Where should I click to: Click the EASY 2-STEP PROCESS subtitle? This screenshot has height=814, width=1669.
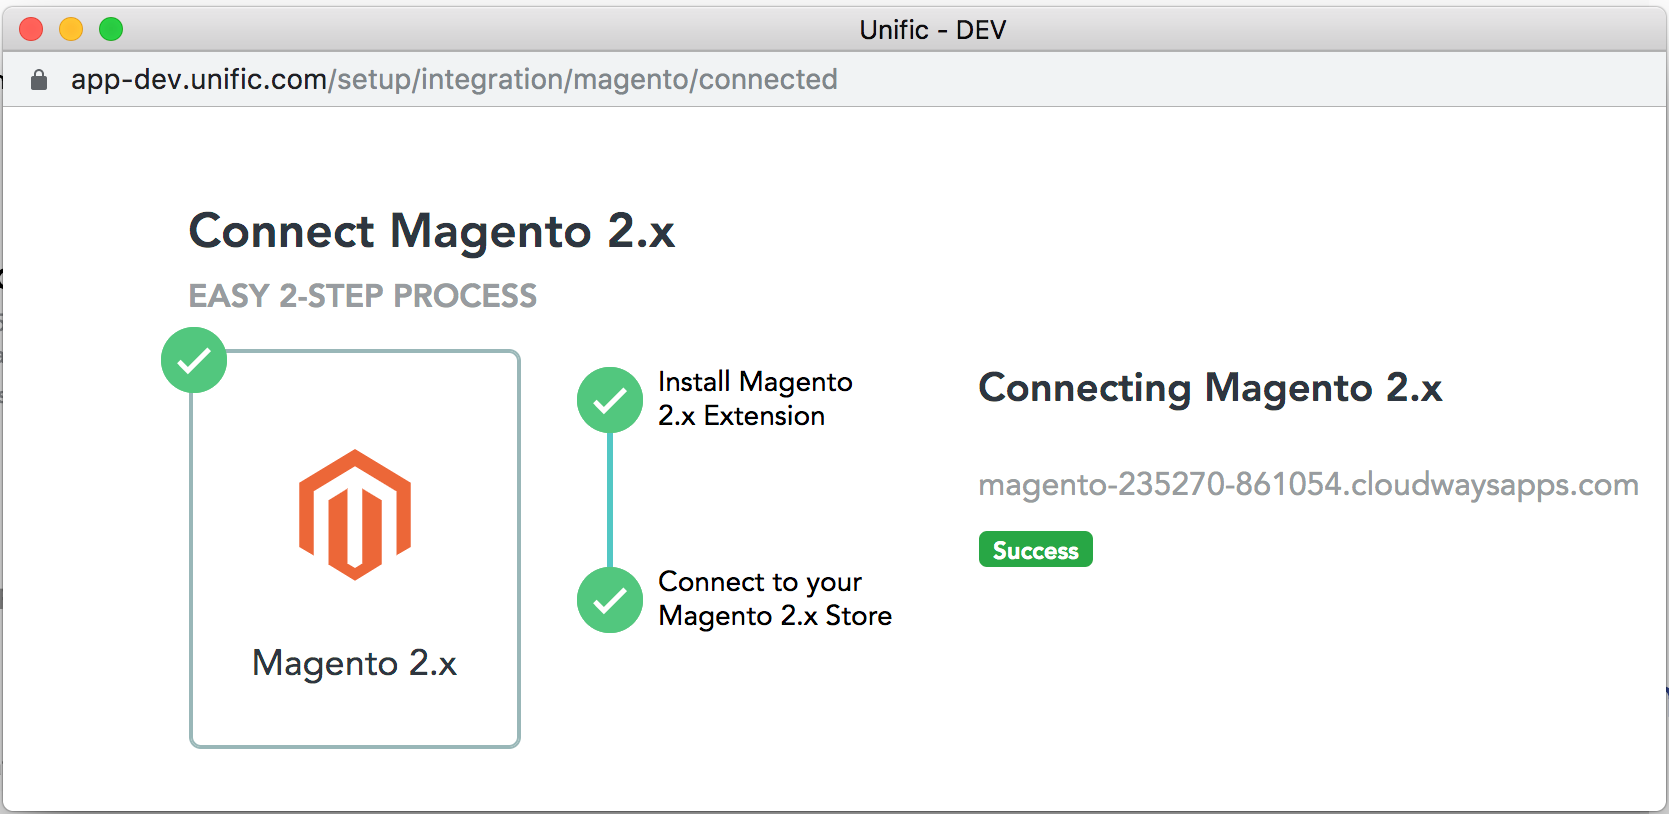[x=363, y=296]
